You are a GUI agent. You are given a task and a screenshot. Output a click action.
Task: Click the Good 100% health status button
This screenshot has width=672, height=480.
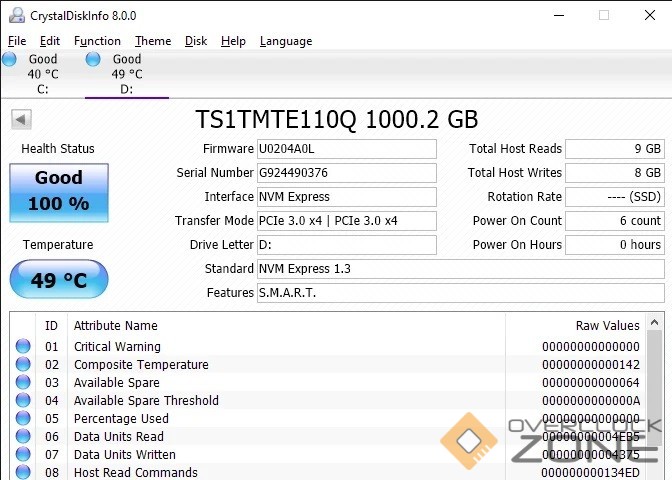tap(59, 191)
